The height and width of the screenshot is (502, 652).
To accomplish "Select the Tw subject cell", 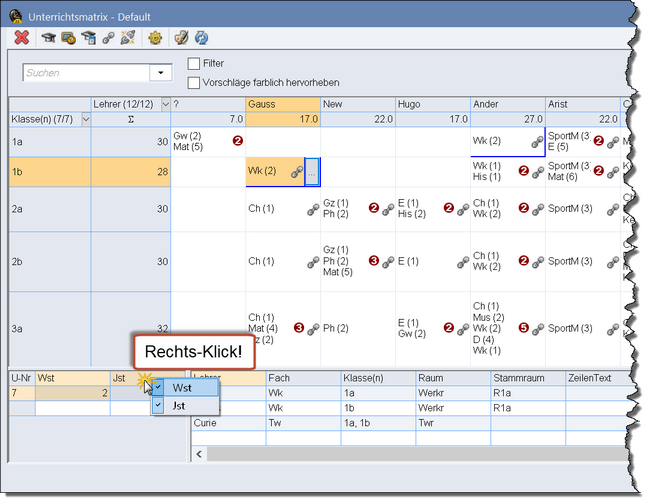I will pyautogui.click(x=304, y=423).
